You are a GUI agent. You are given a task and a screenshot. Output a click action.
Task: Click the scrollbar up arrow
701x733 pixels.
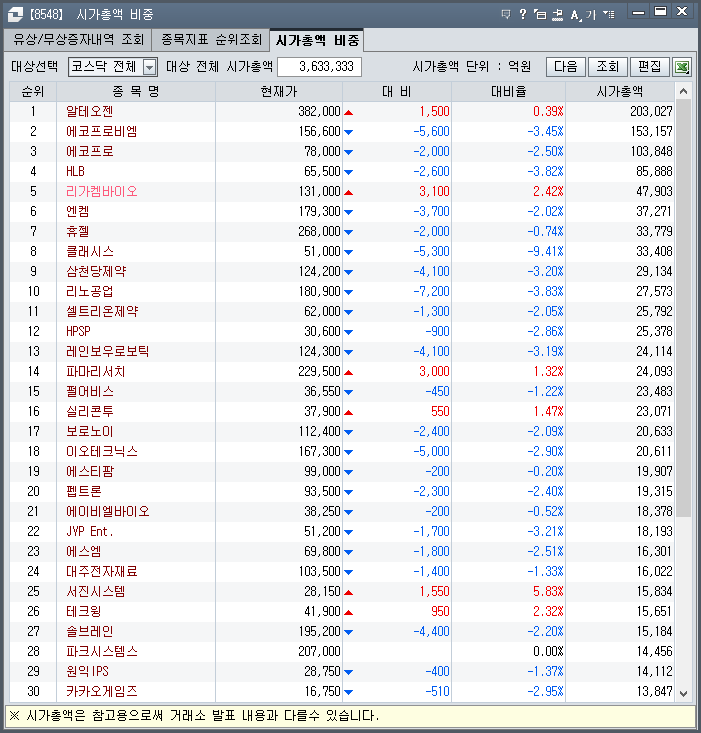(x=683, y=91)
